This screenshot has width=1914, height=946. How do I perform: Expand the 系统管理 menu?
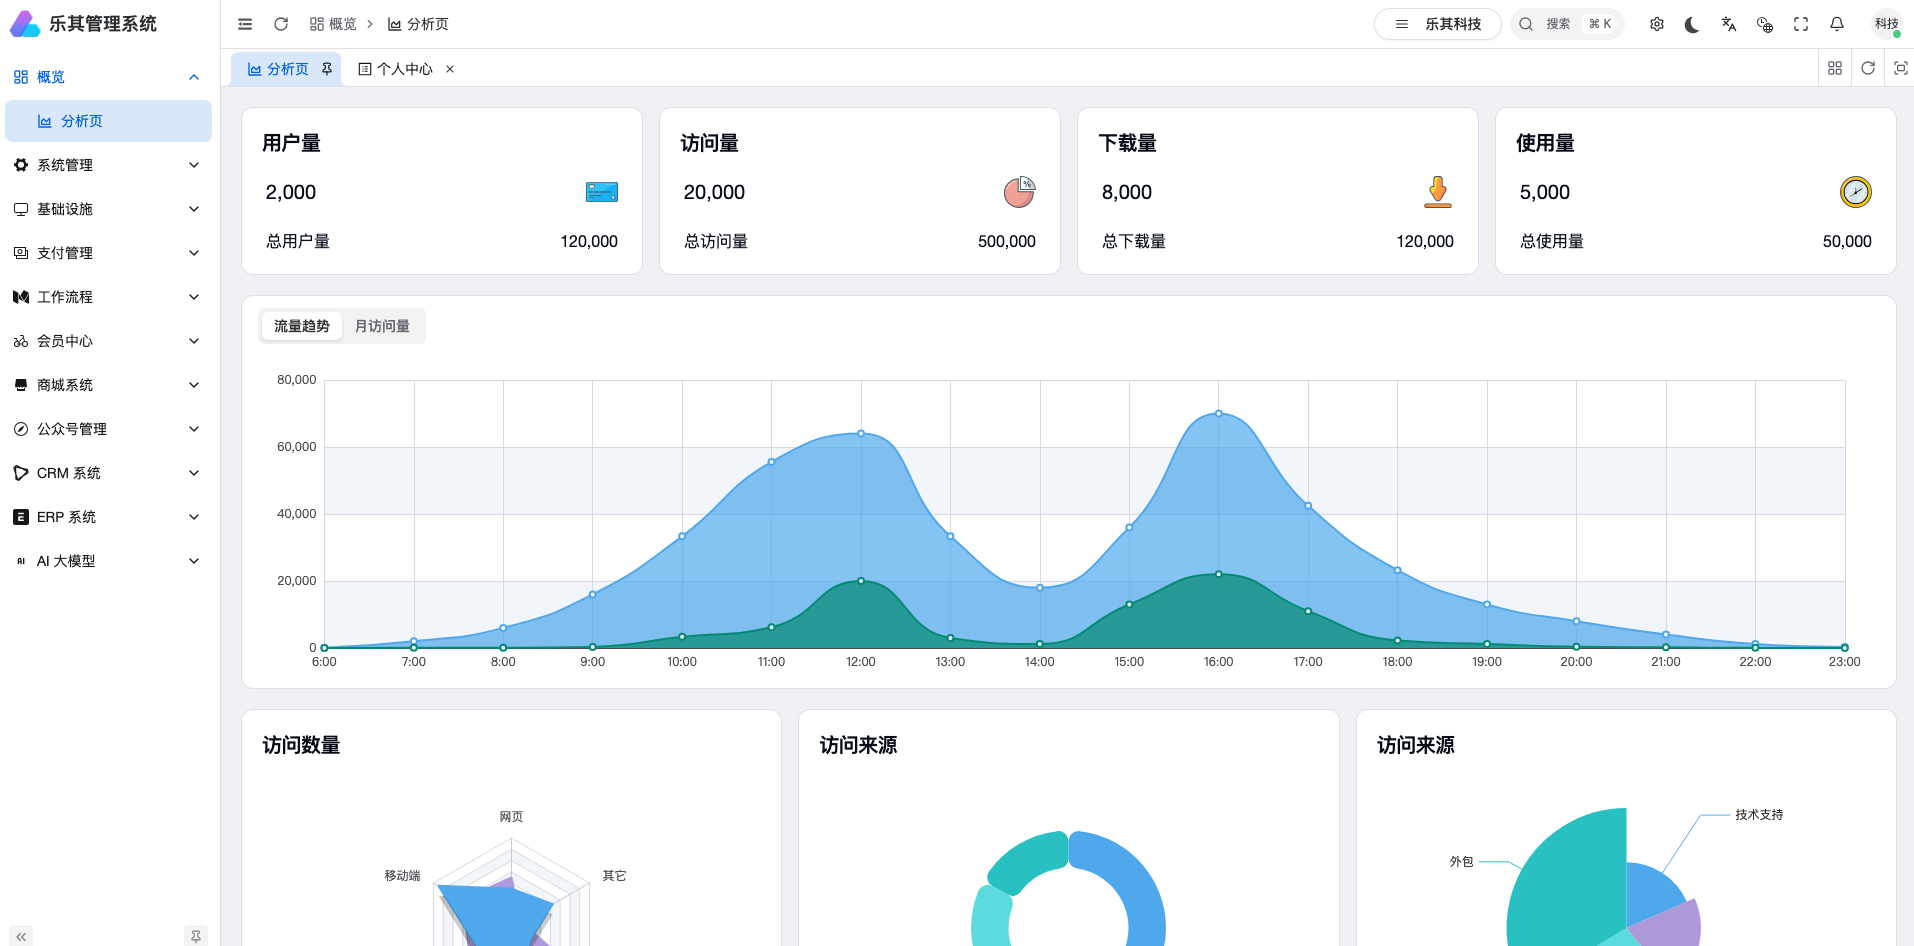point(106,165)
